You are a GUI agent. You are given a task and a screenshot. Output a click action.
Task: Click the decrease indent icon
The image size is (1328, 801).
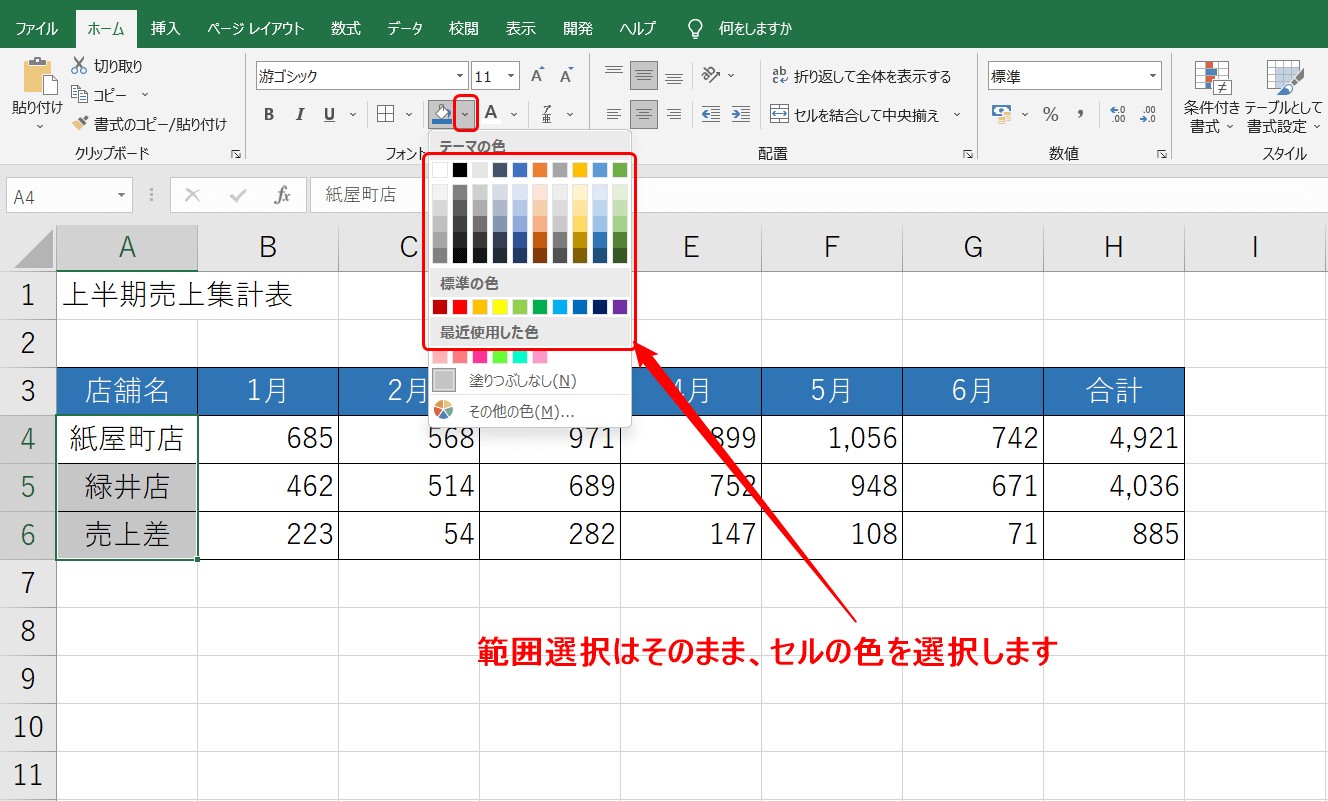[x=711, y=114]
